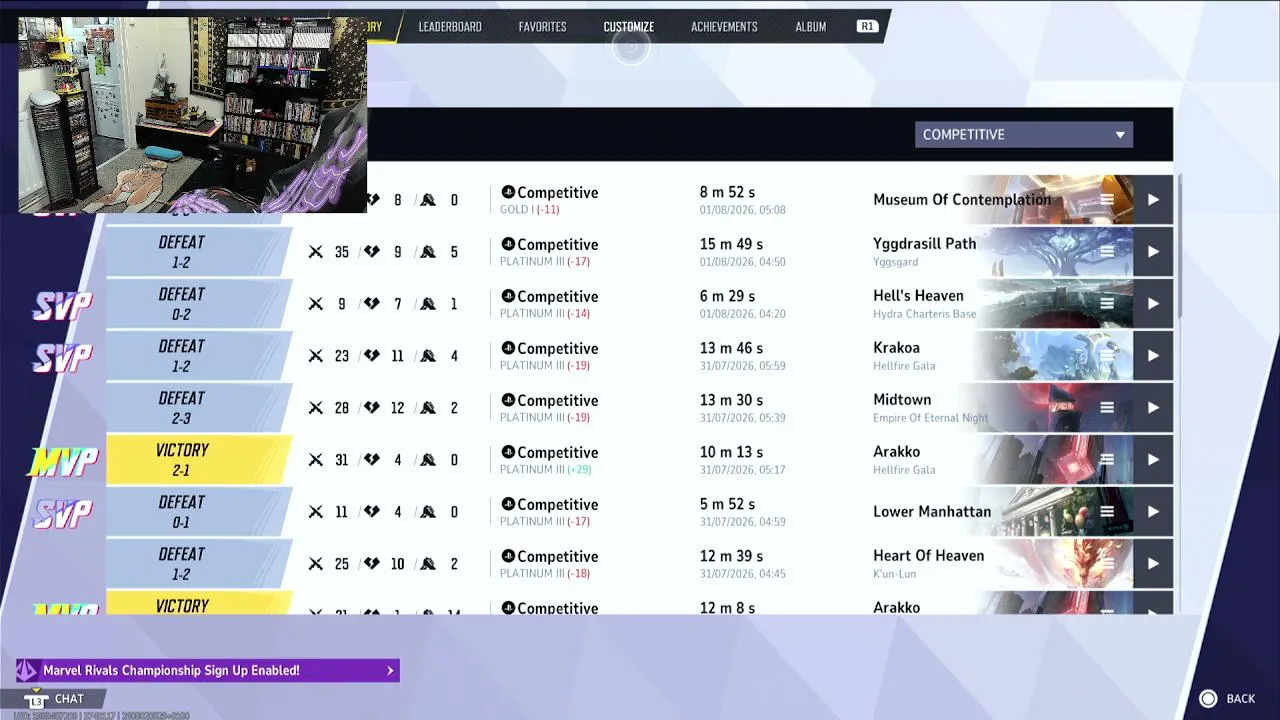Click the "PLATINUM III (+29)" rank change
The width and height of the screenshot is (1280, 720).
coord(546,470)
